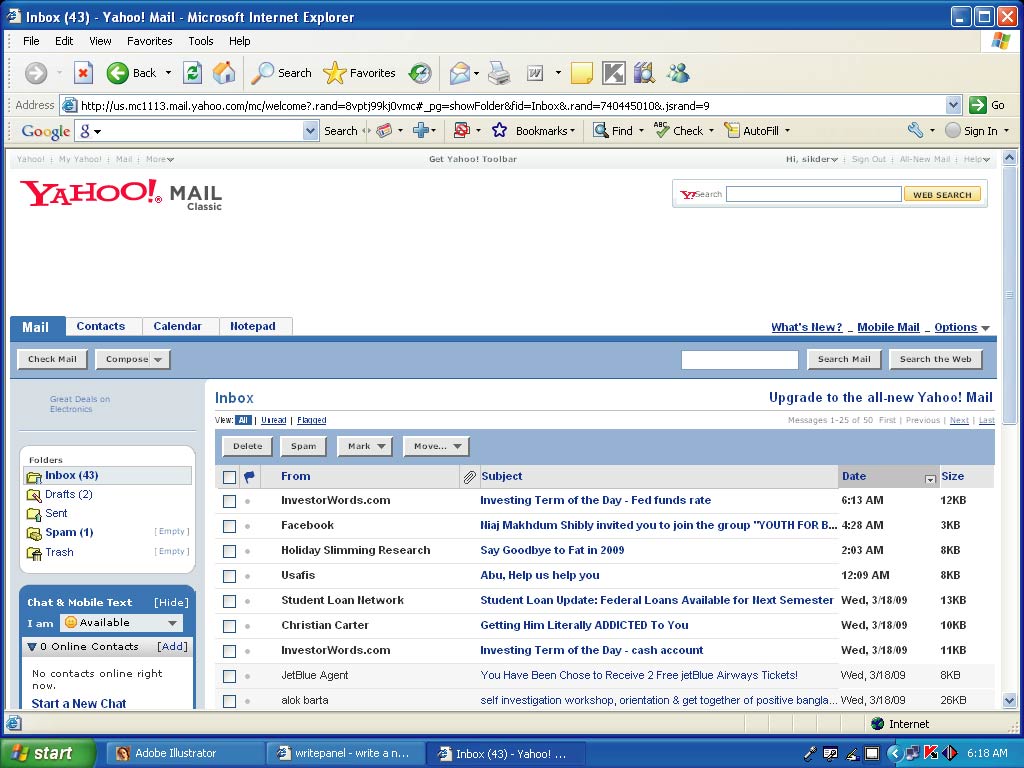
Task: Click the mail search input field
Action: click(739, 360)
